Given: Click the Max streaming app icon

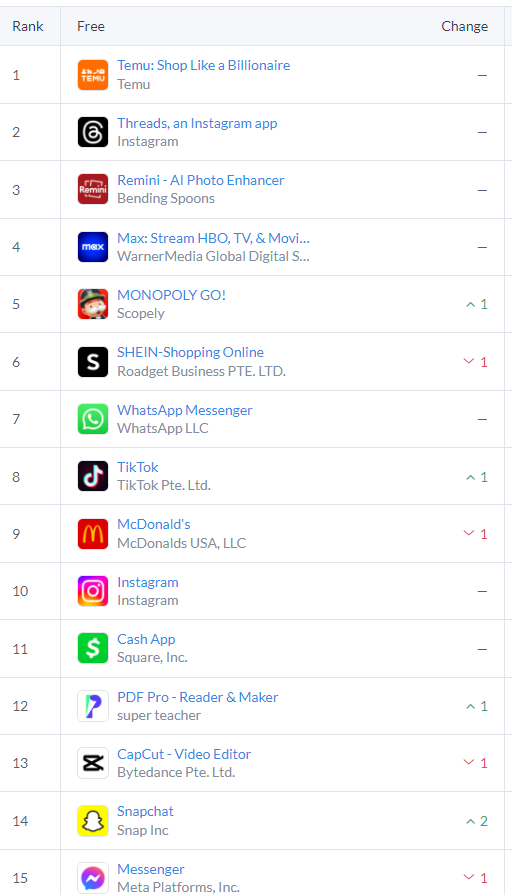Looking at the screenshot, I should point(93,247).
